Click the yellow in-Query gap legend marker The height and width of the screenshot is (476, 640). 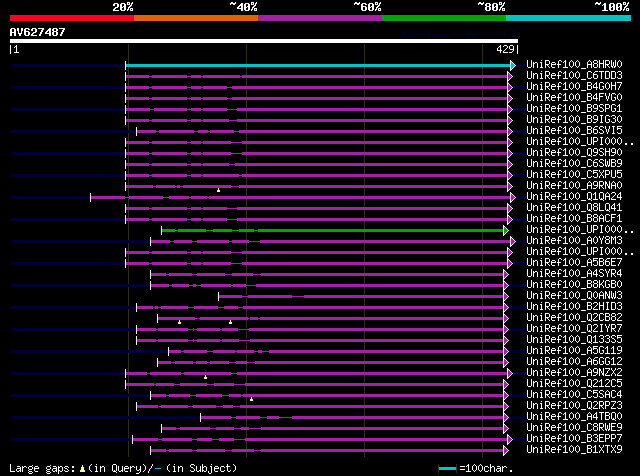tap(82, 469)
